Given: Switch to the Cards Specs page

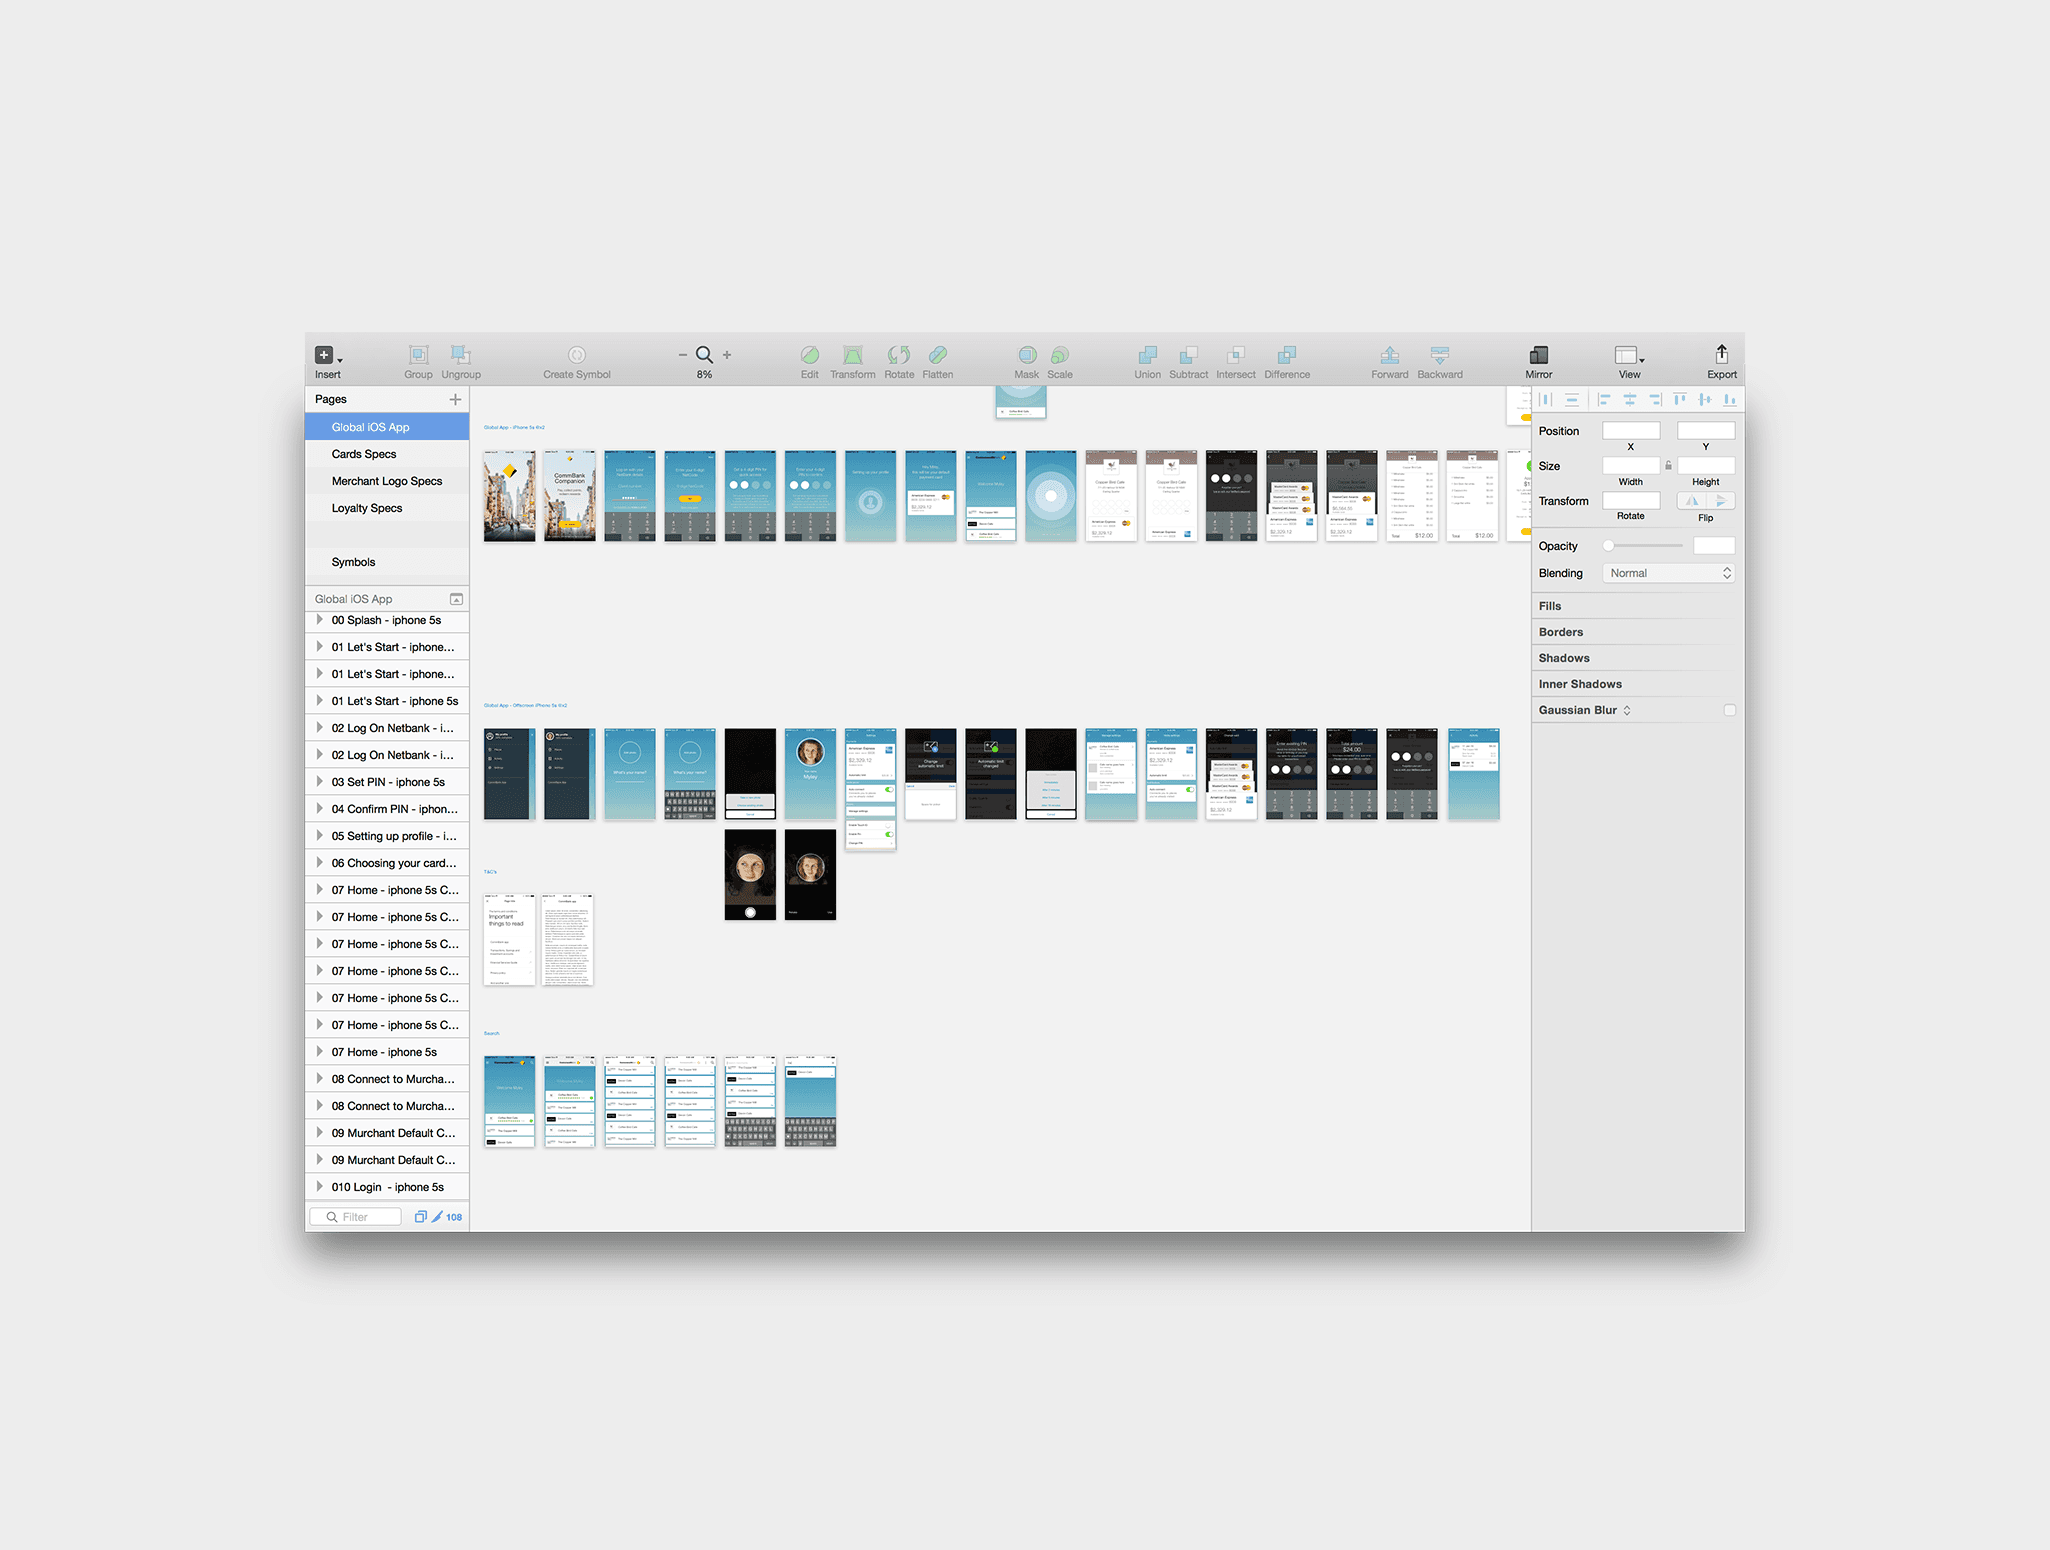Looking at the screenshot, I should pyautogui.click(x=364, y=454).
